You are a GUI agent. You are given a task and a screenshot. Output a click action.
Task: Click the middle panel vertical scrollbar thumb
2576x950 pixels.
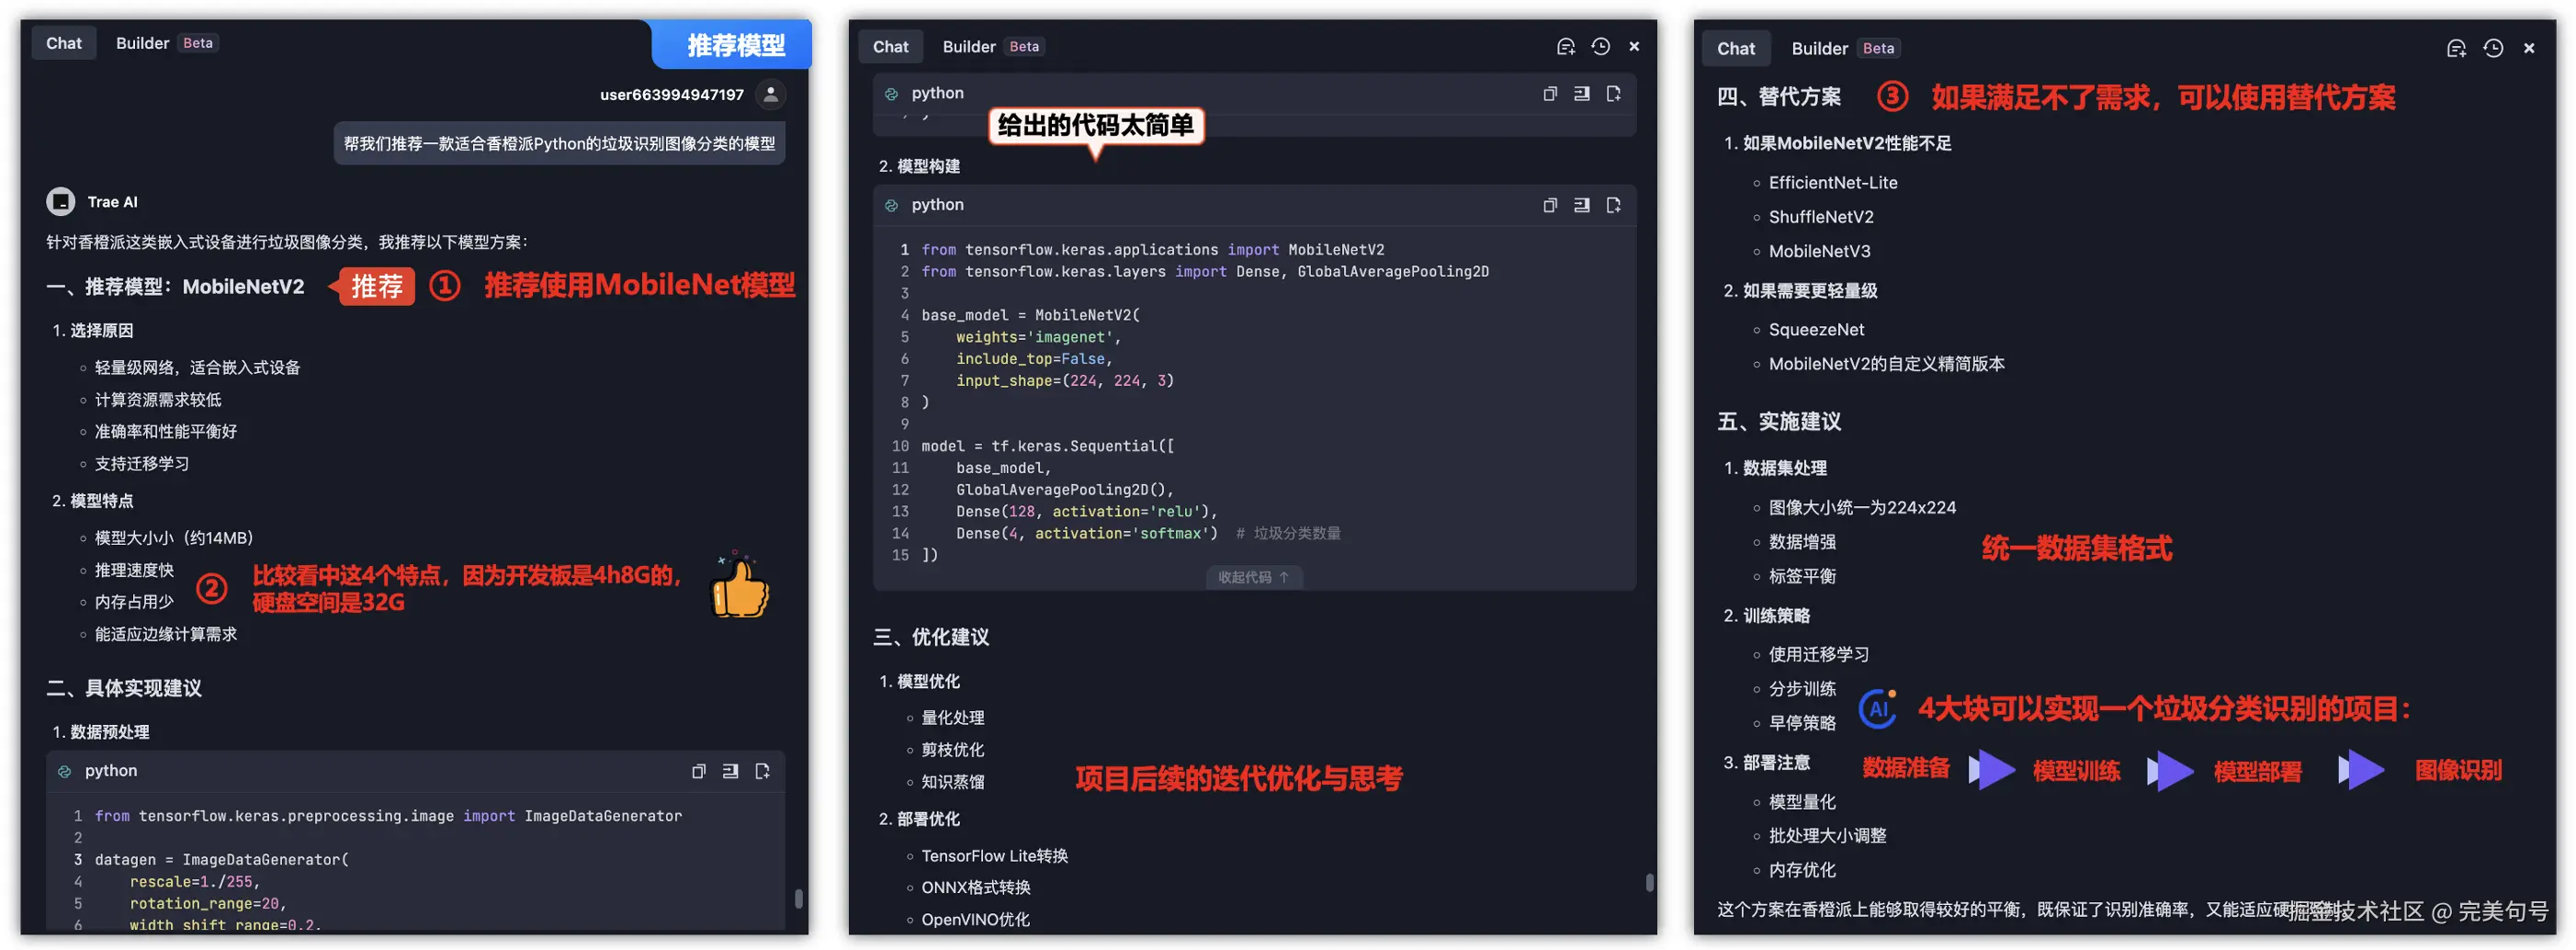[1649, 881]
